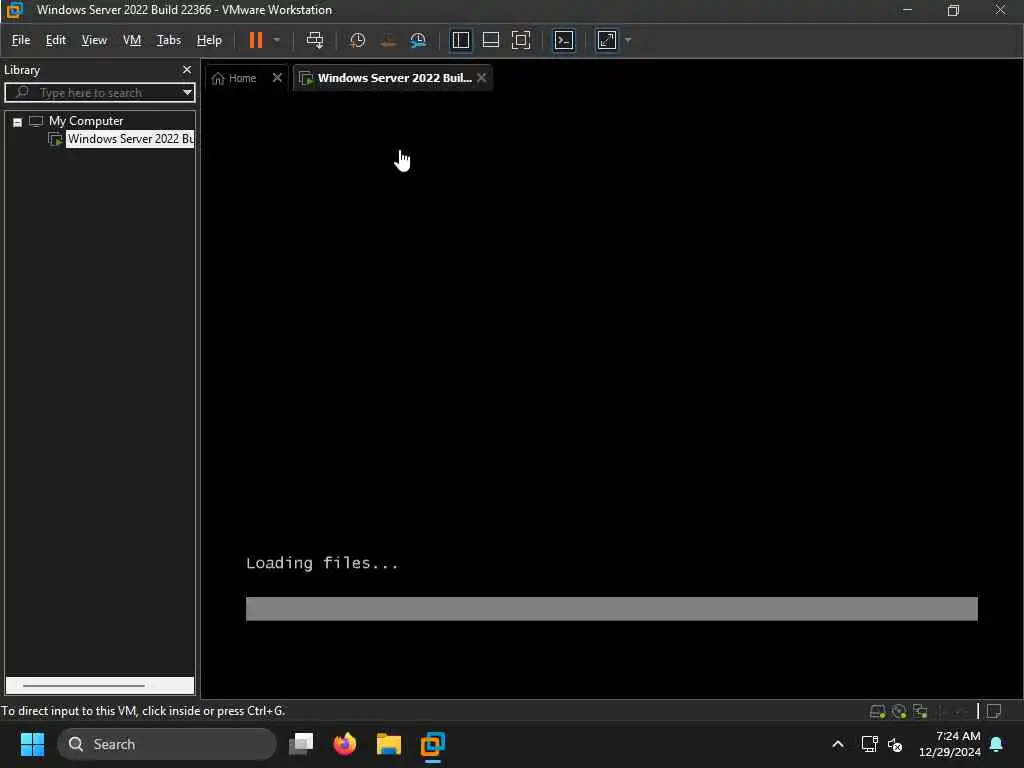The height and width of the screenshot is (768, 1024).
Task: Click the message log icon in status bar
Action: (x=994, y=711)
